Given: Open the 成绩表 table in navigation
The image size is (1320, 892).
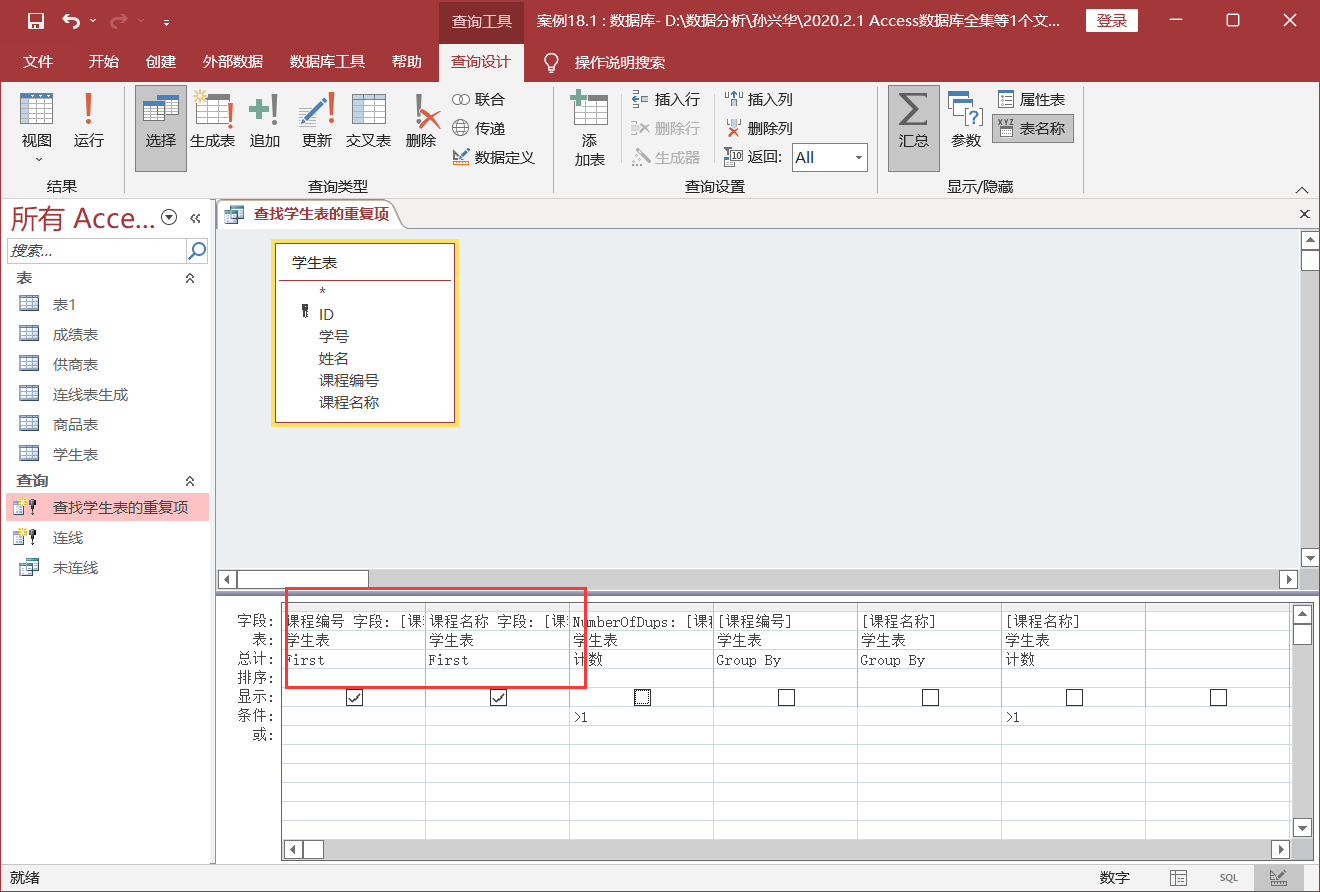Looking at the screenshot, I should coord(107,334).
